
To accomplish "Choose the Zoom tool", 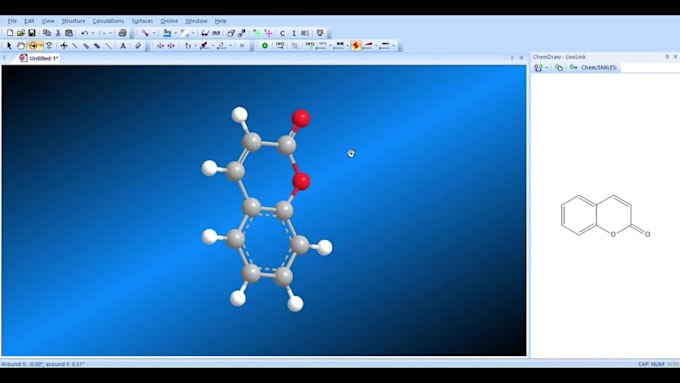I will pyautogui.click(x=49, y=46).
